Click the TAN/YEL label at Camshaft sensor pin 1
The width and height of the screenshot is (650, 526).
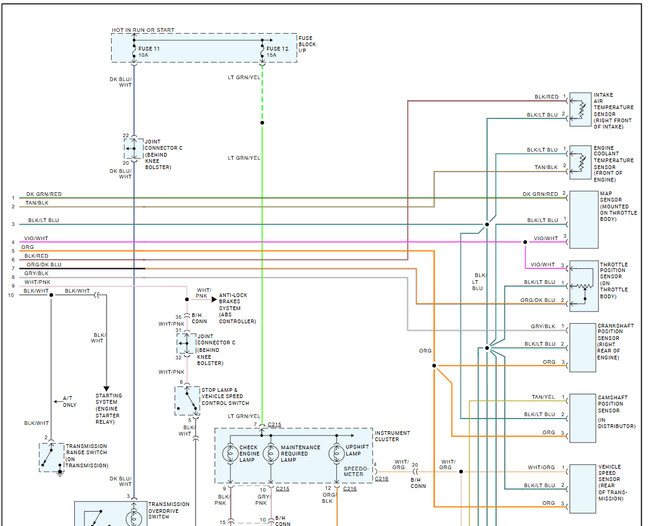543,397
